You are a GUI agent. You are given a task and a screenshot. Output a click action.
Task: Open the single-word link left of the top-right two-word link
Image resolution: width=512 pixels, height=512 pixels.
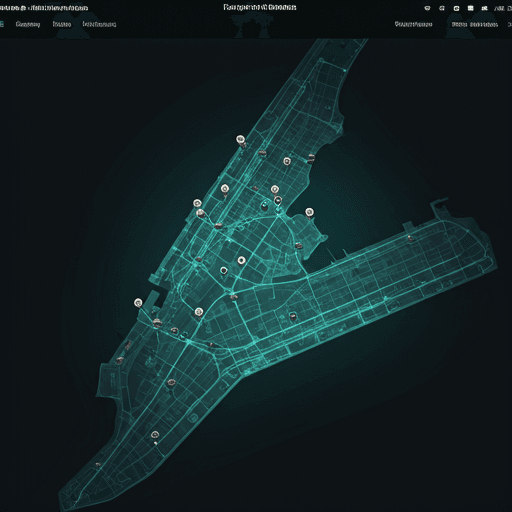tap(413, 24)
